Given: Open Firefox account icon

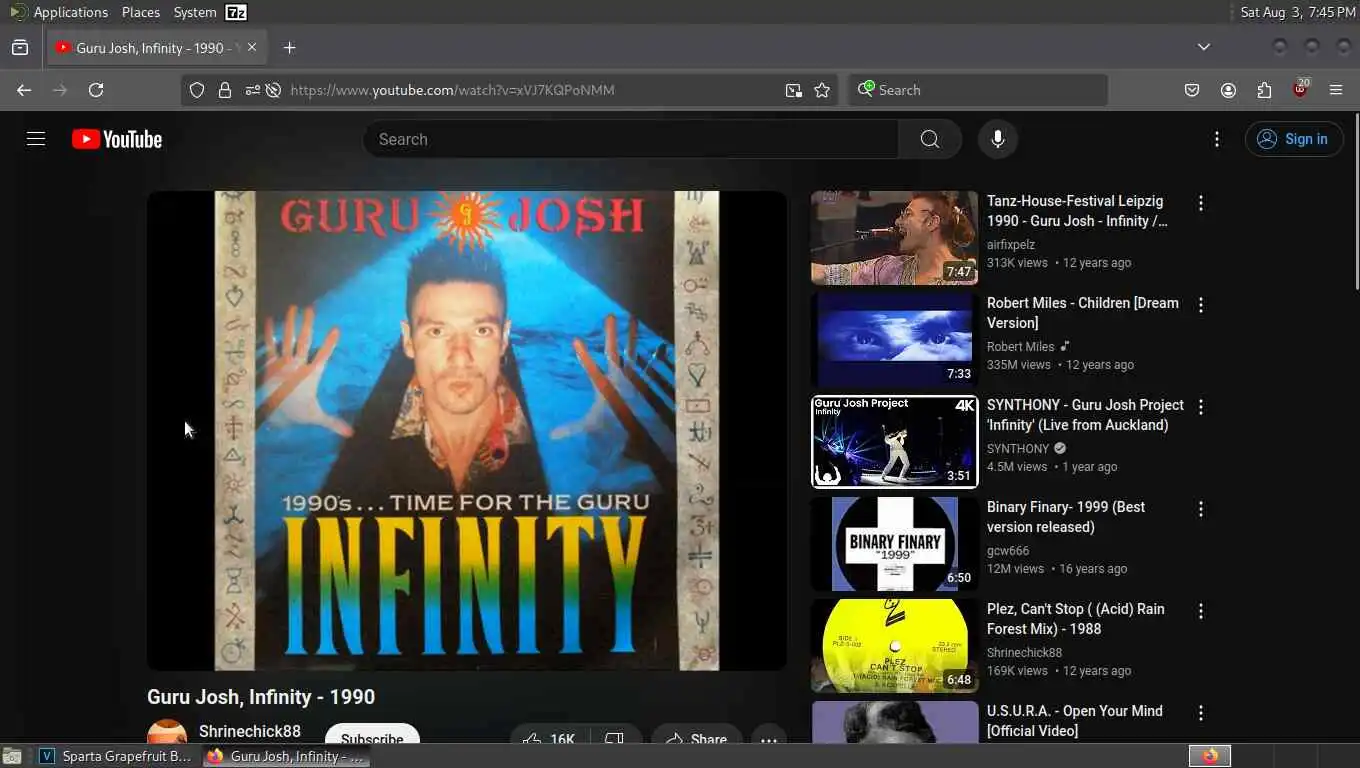Looking at the screenshot, I should (x=1228, y=90).
